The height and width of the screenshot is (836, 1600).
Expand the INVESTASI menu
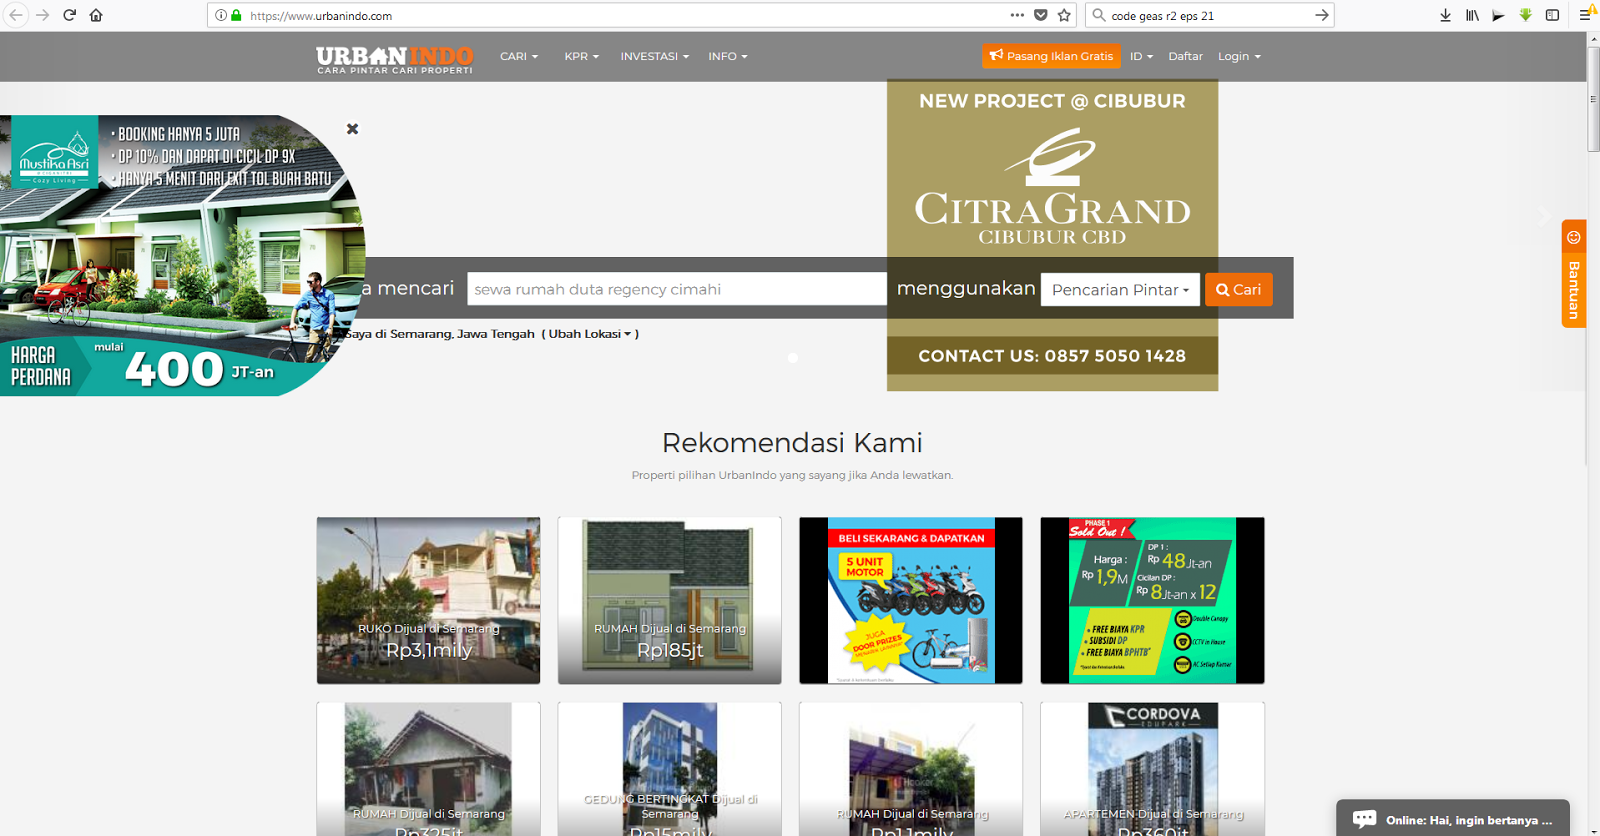(654, 56)
